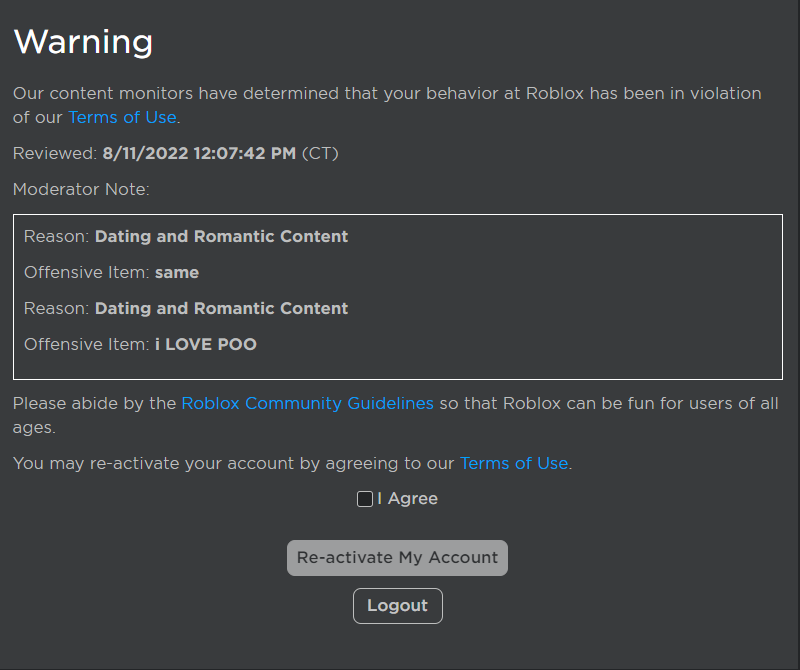Click review date 8/11/2022 12:07:42 PM

199,153
